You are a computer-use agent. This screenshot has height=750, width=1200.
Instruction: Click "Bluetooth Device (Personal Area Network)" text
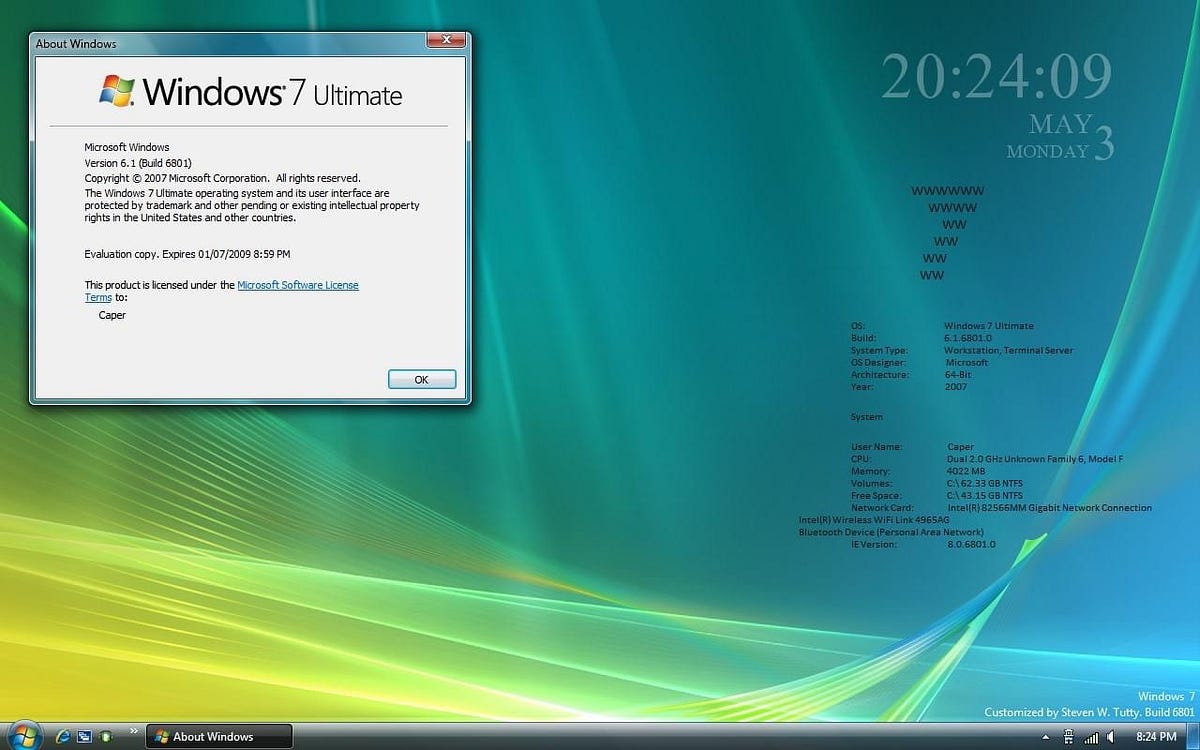[891, 532]
